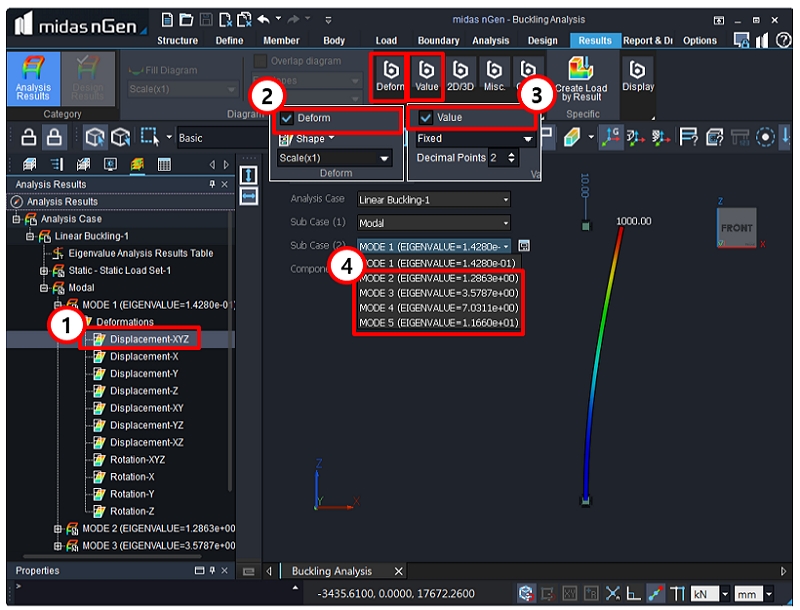Viewport: 800px width, 610px height.
Task: Open the Options ribbon tab
Action: pyautogui.click(x=699, y=40)
